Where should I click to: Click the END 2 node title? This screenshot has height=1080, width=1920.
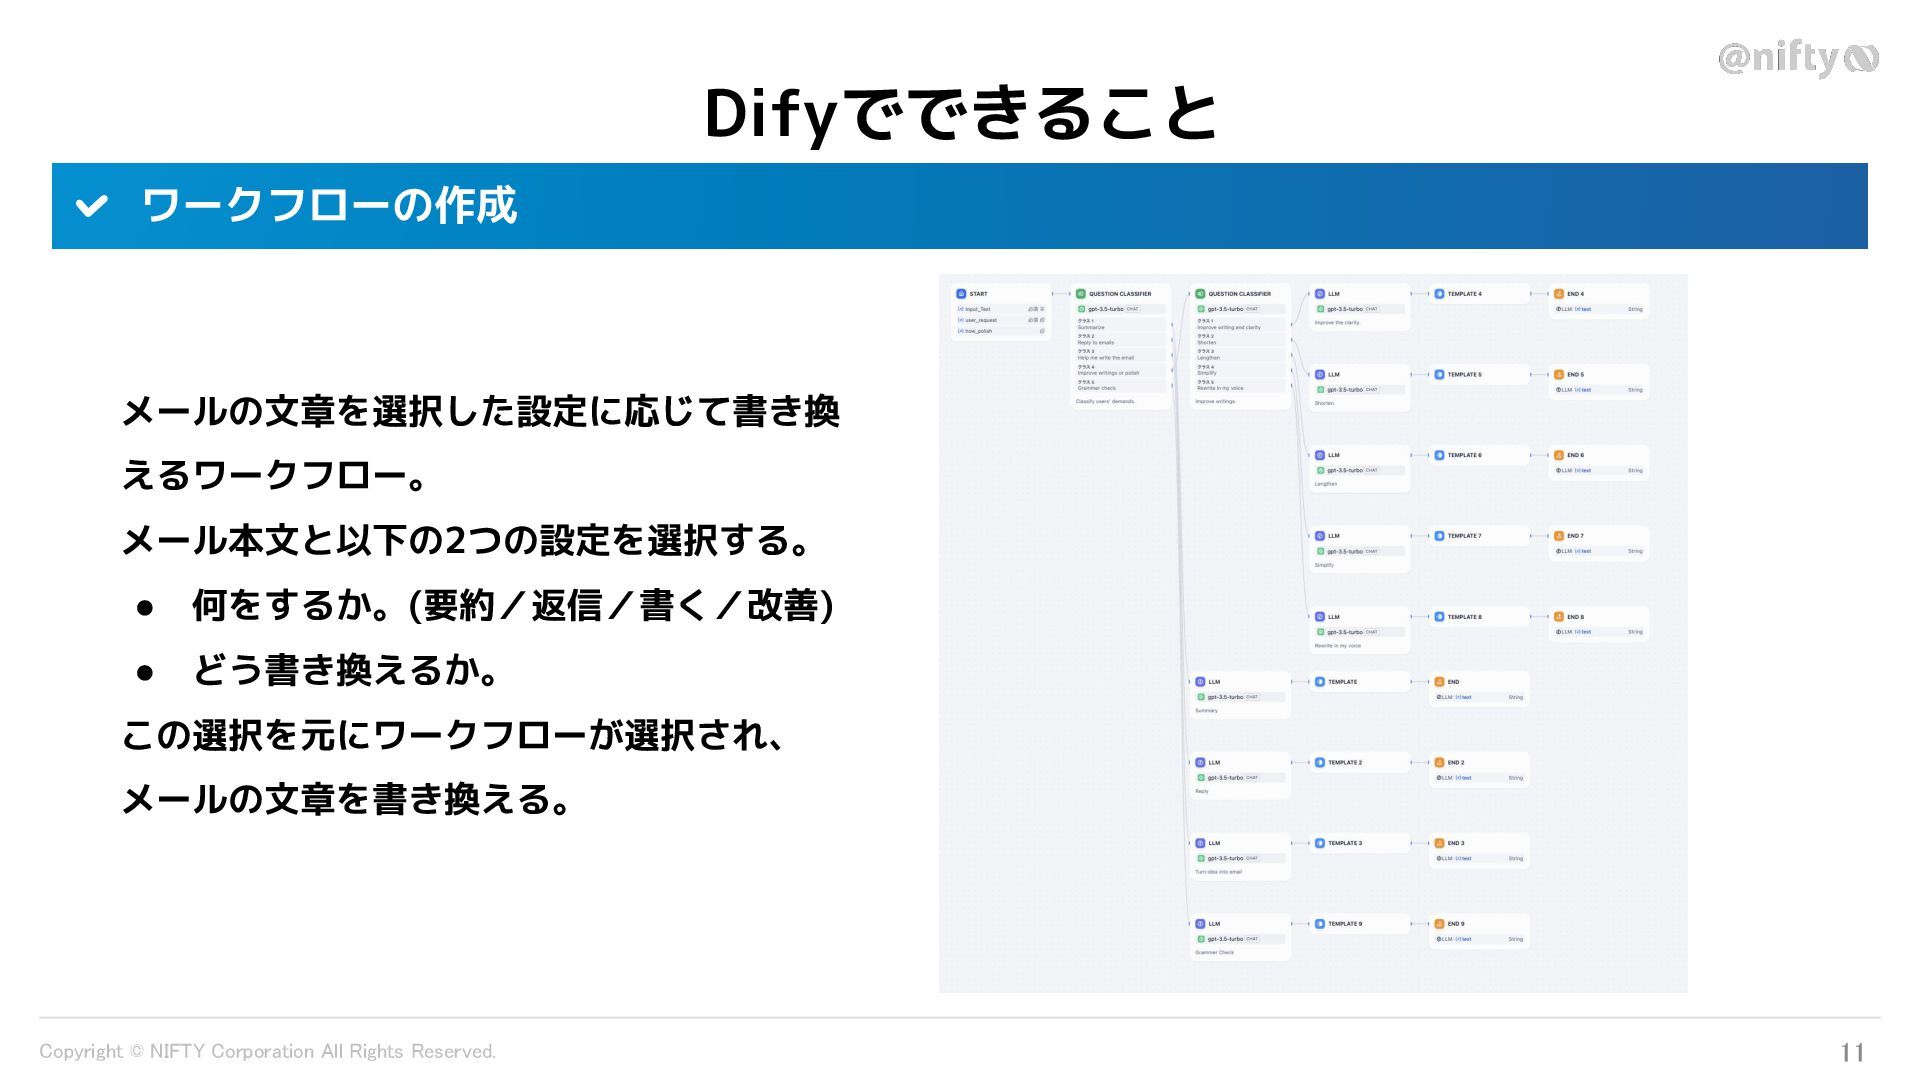tap(1455, 763)
